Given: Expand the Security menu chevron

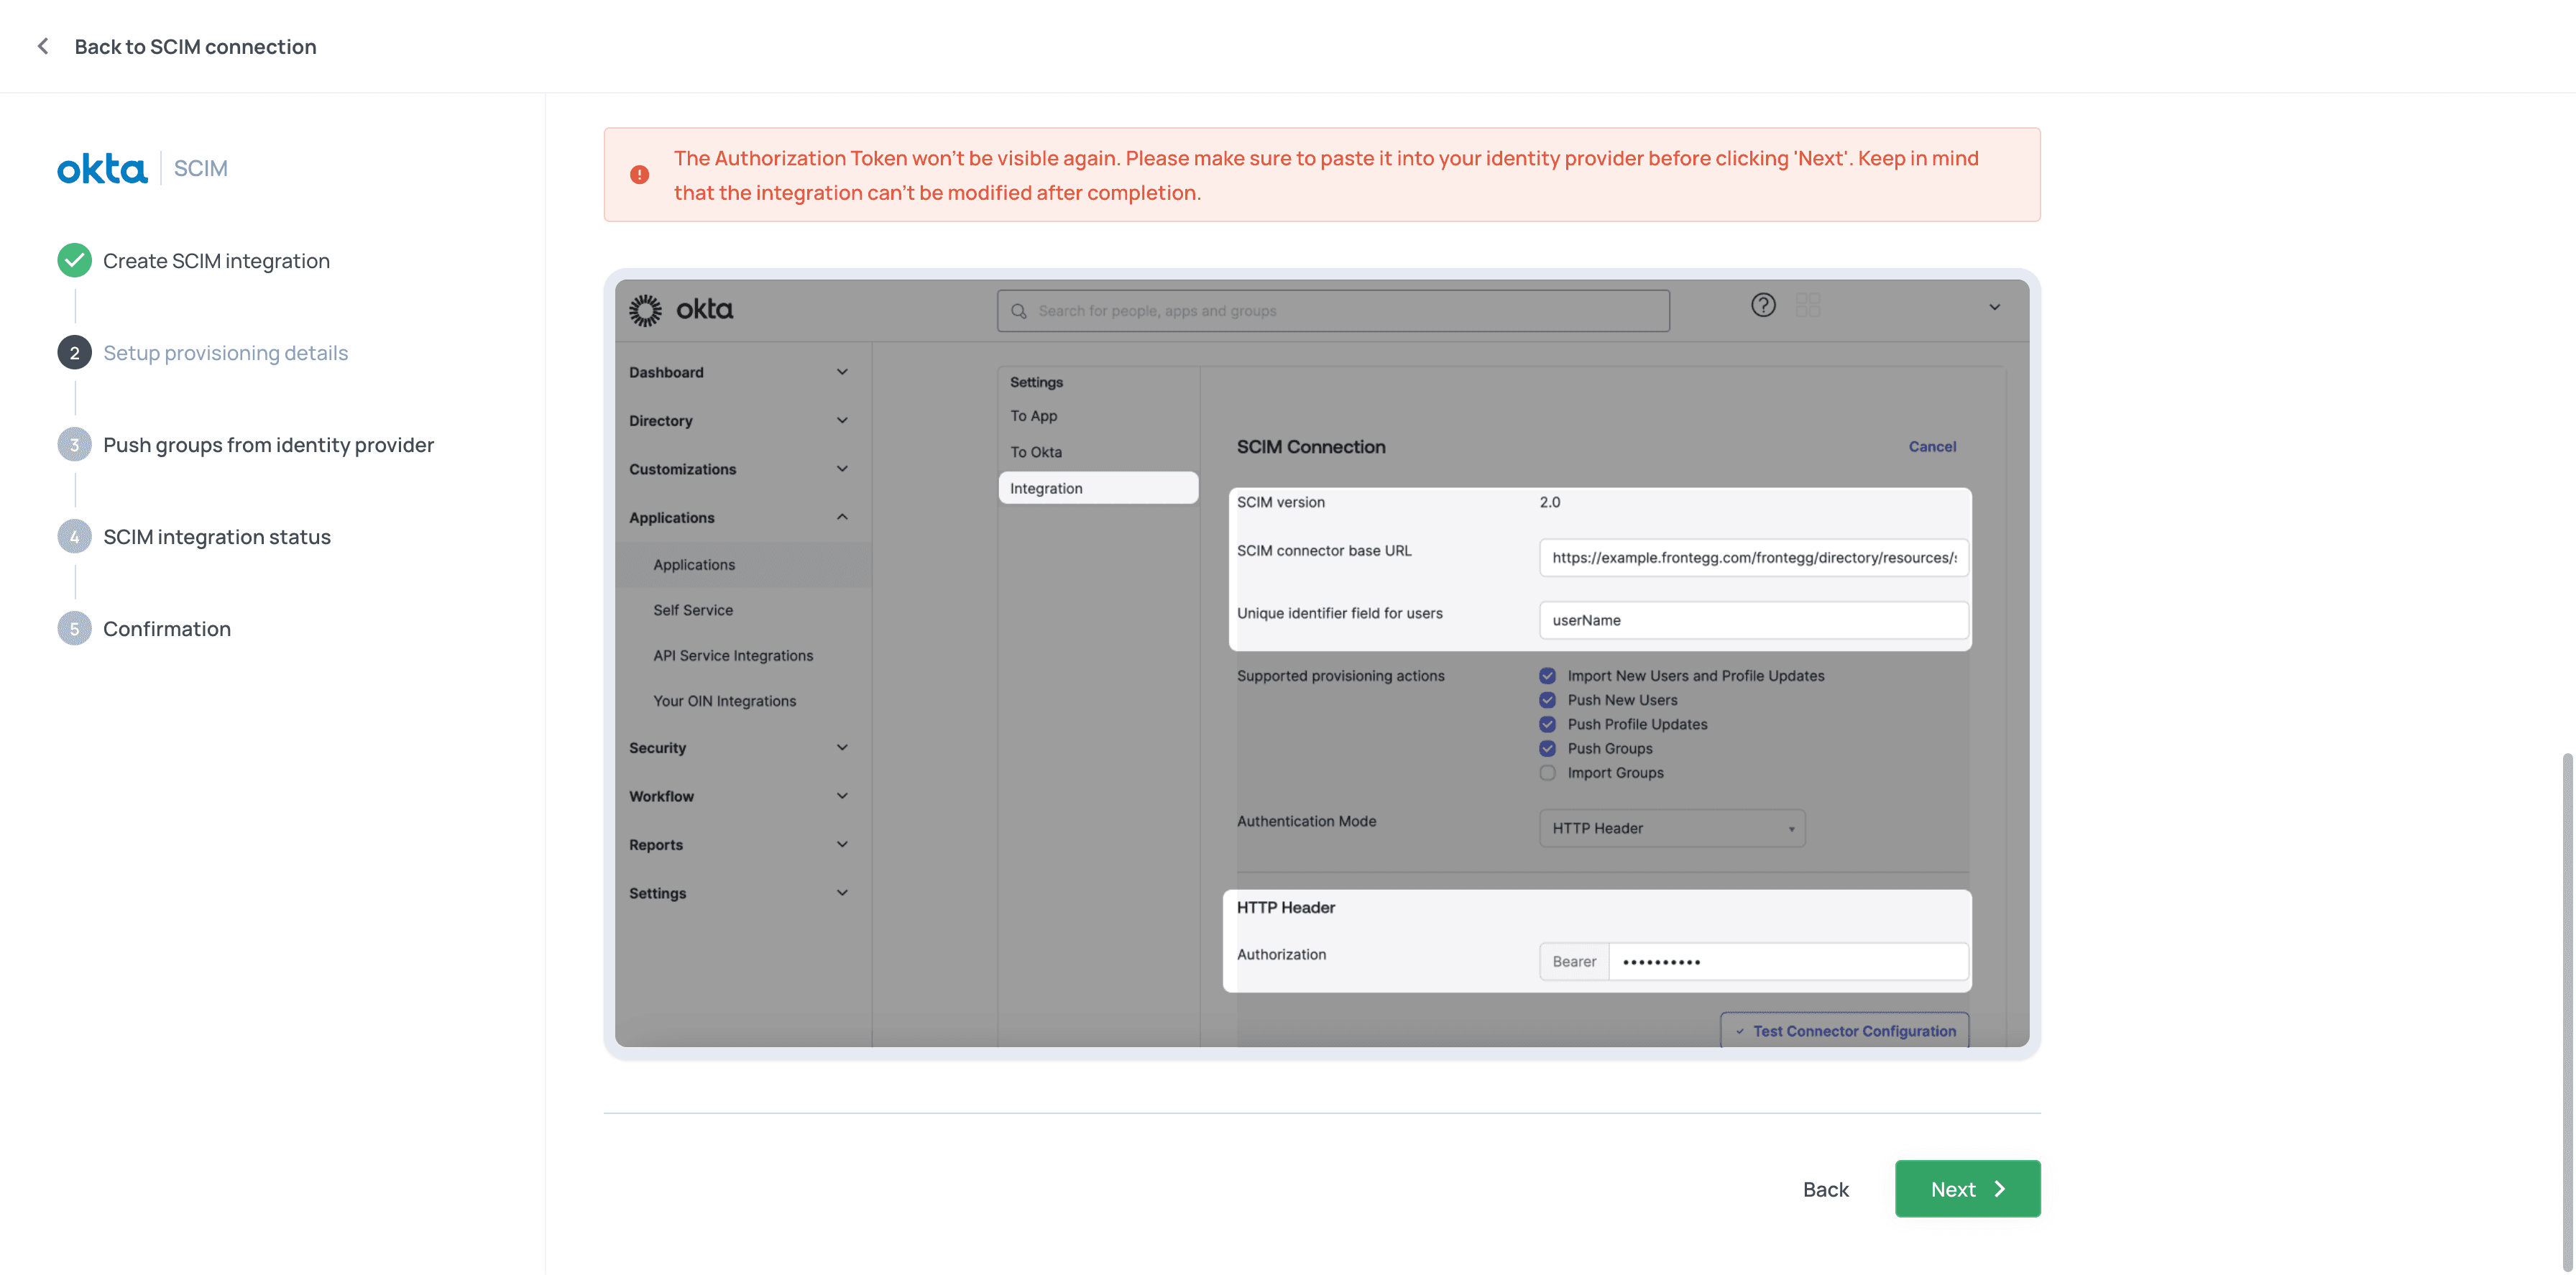Looking at the screenshot, I should (842, 747).
